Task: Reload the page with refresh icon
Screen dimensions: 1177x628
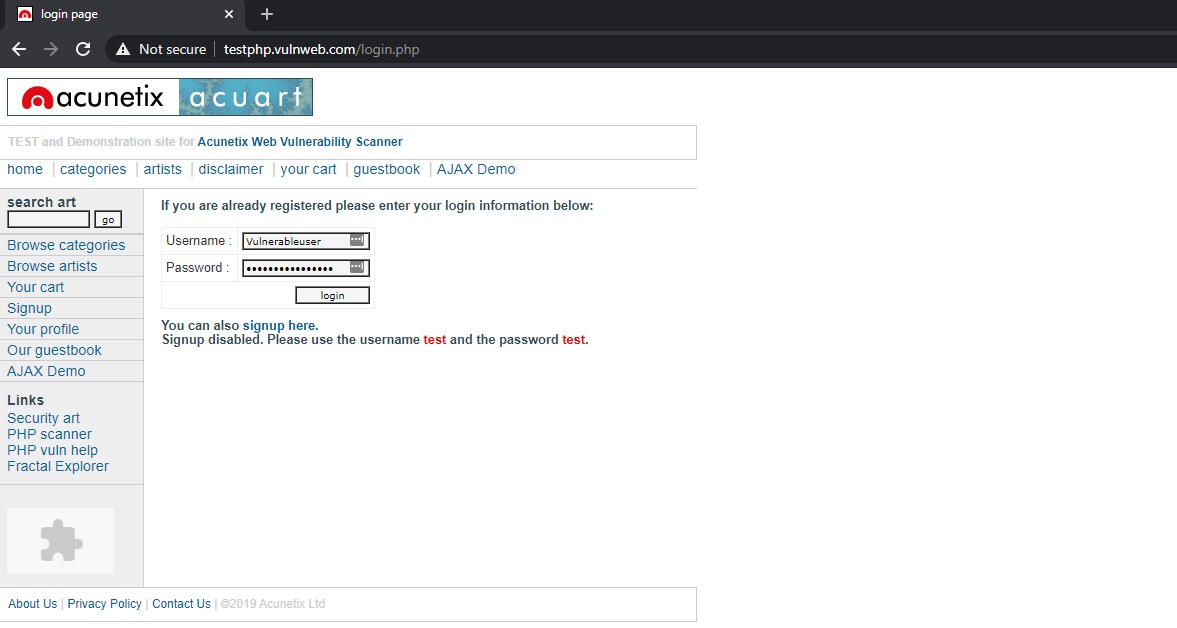Action: (x=83, y=50)
